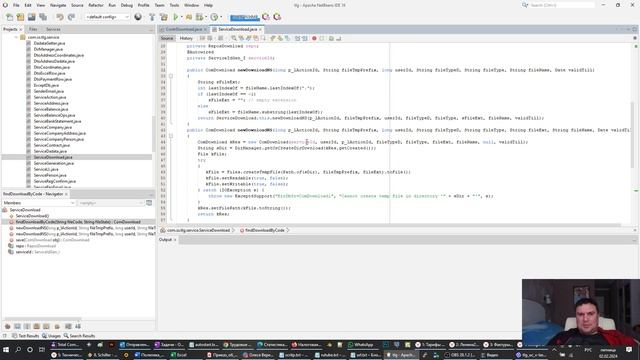Click the globe browser icon in toolbar
The image size is (640, 360).
138,17
